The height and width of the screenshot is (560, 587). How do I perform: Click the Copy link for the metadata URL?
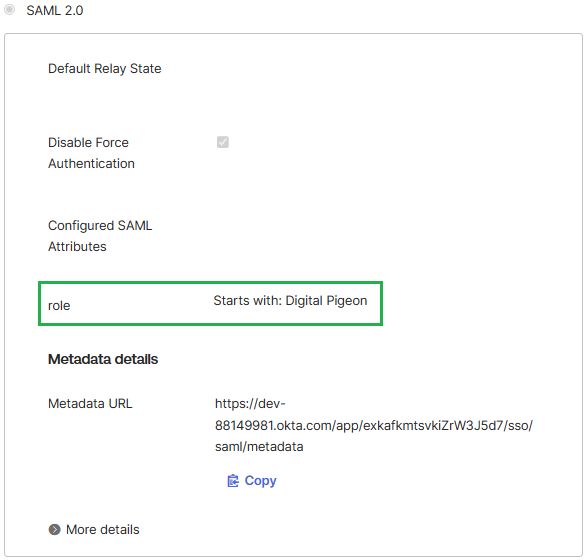261,481
